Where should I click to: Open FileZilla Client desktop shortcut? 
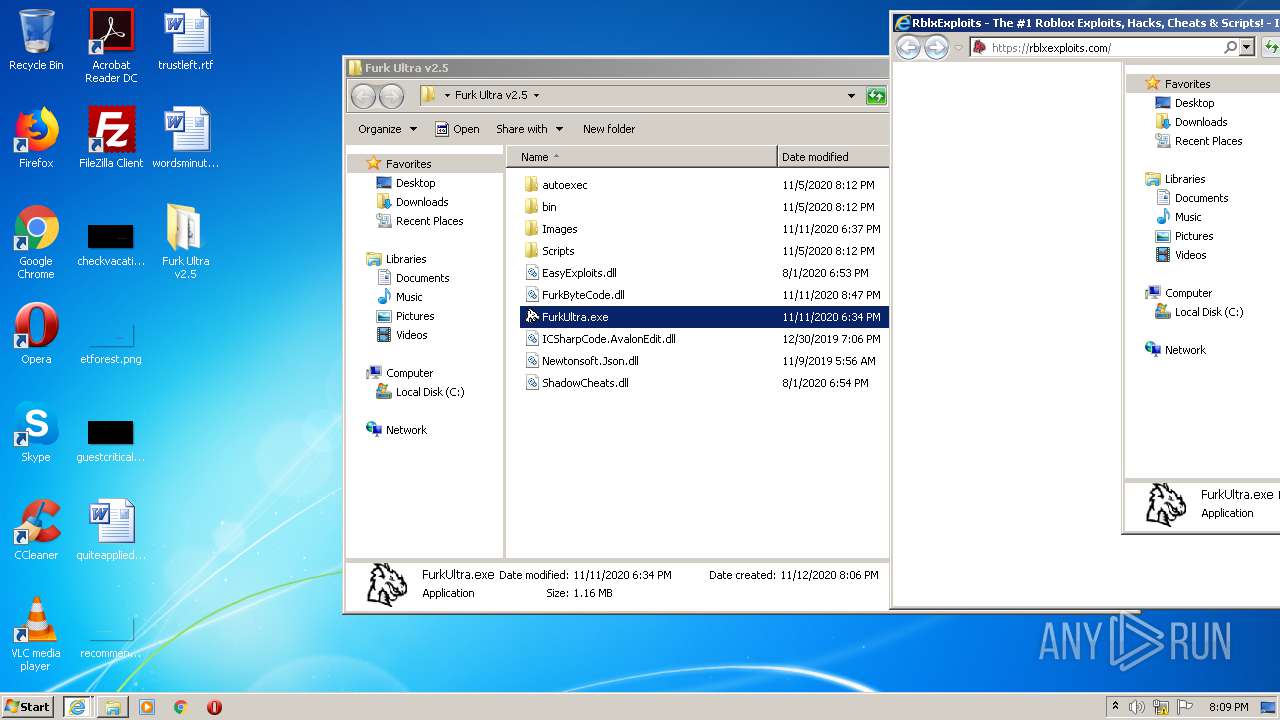pyautogui.click(x=111, y=138)
